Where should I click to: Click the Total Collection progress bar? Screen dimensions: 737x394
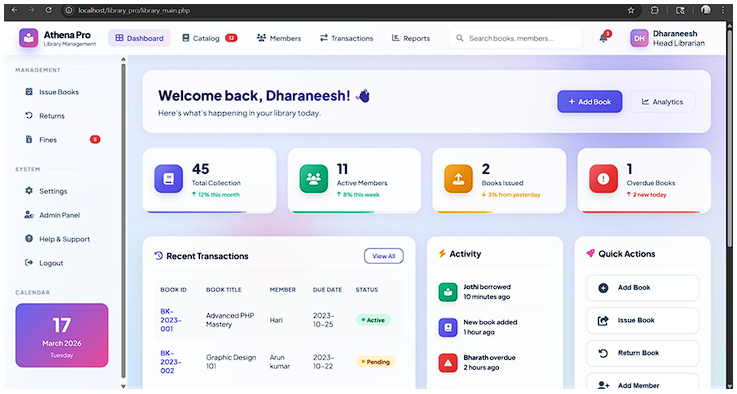(196, 212)
